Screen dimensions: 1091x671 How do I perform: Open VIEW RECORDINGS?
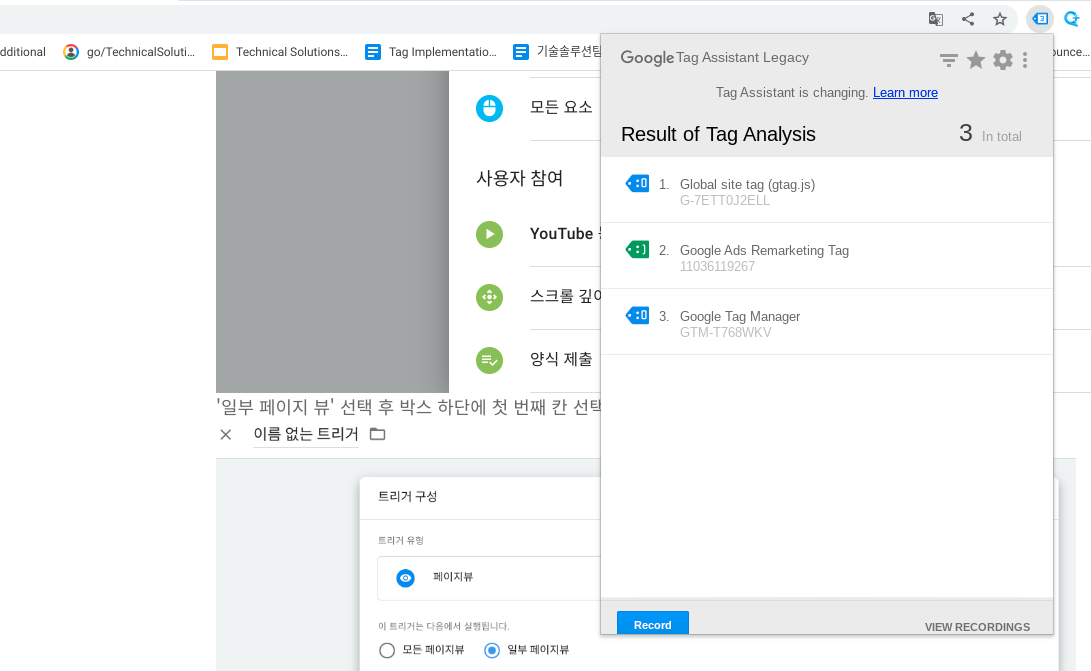(x=977, y=627)
